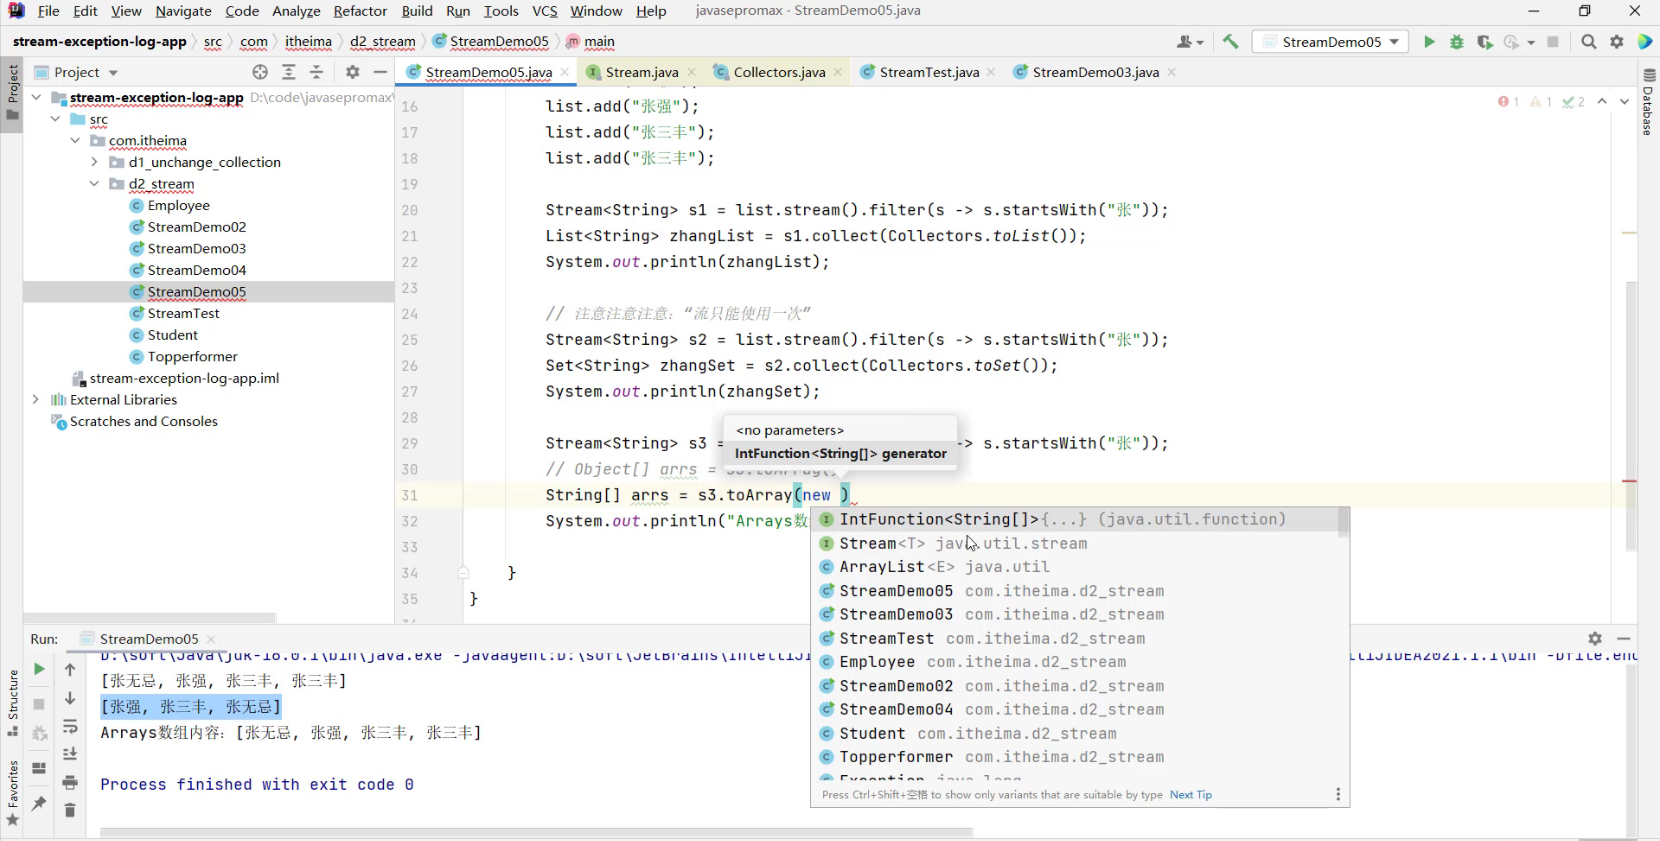1660x841 pixels.
Task: Expand External Libraries node
Action: click(x=37, y=400)
